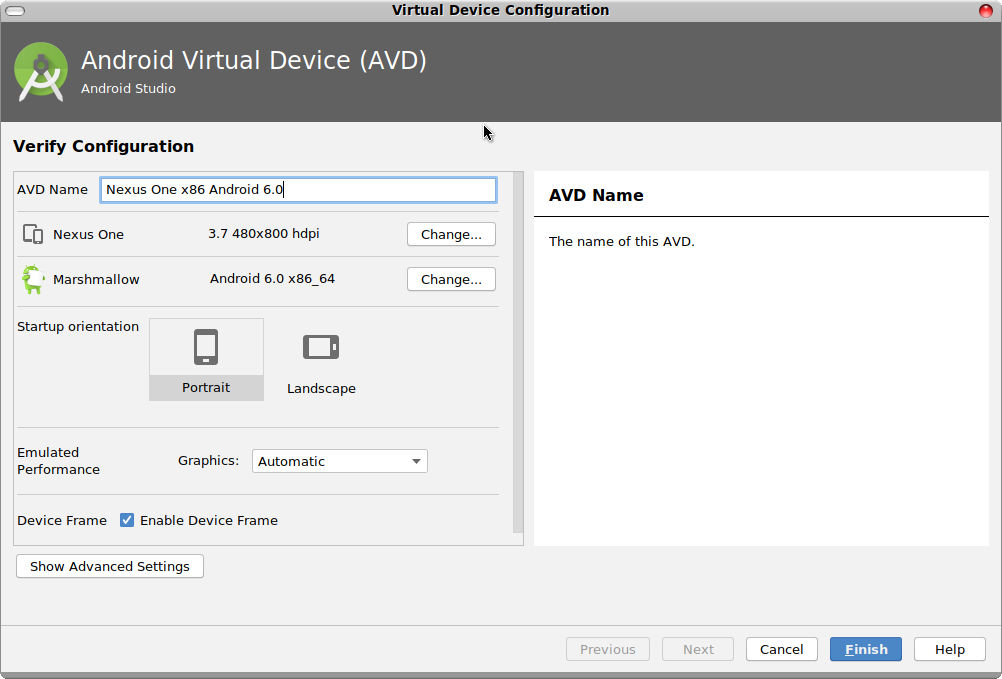
Task: Click the '3.7 480x800 hdpi' text
Action: coord(264,234)
